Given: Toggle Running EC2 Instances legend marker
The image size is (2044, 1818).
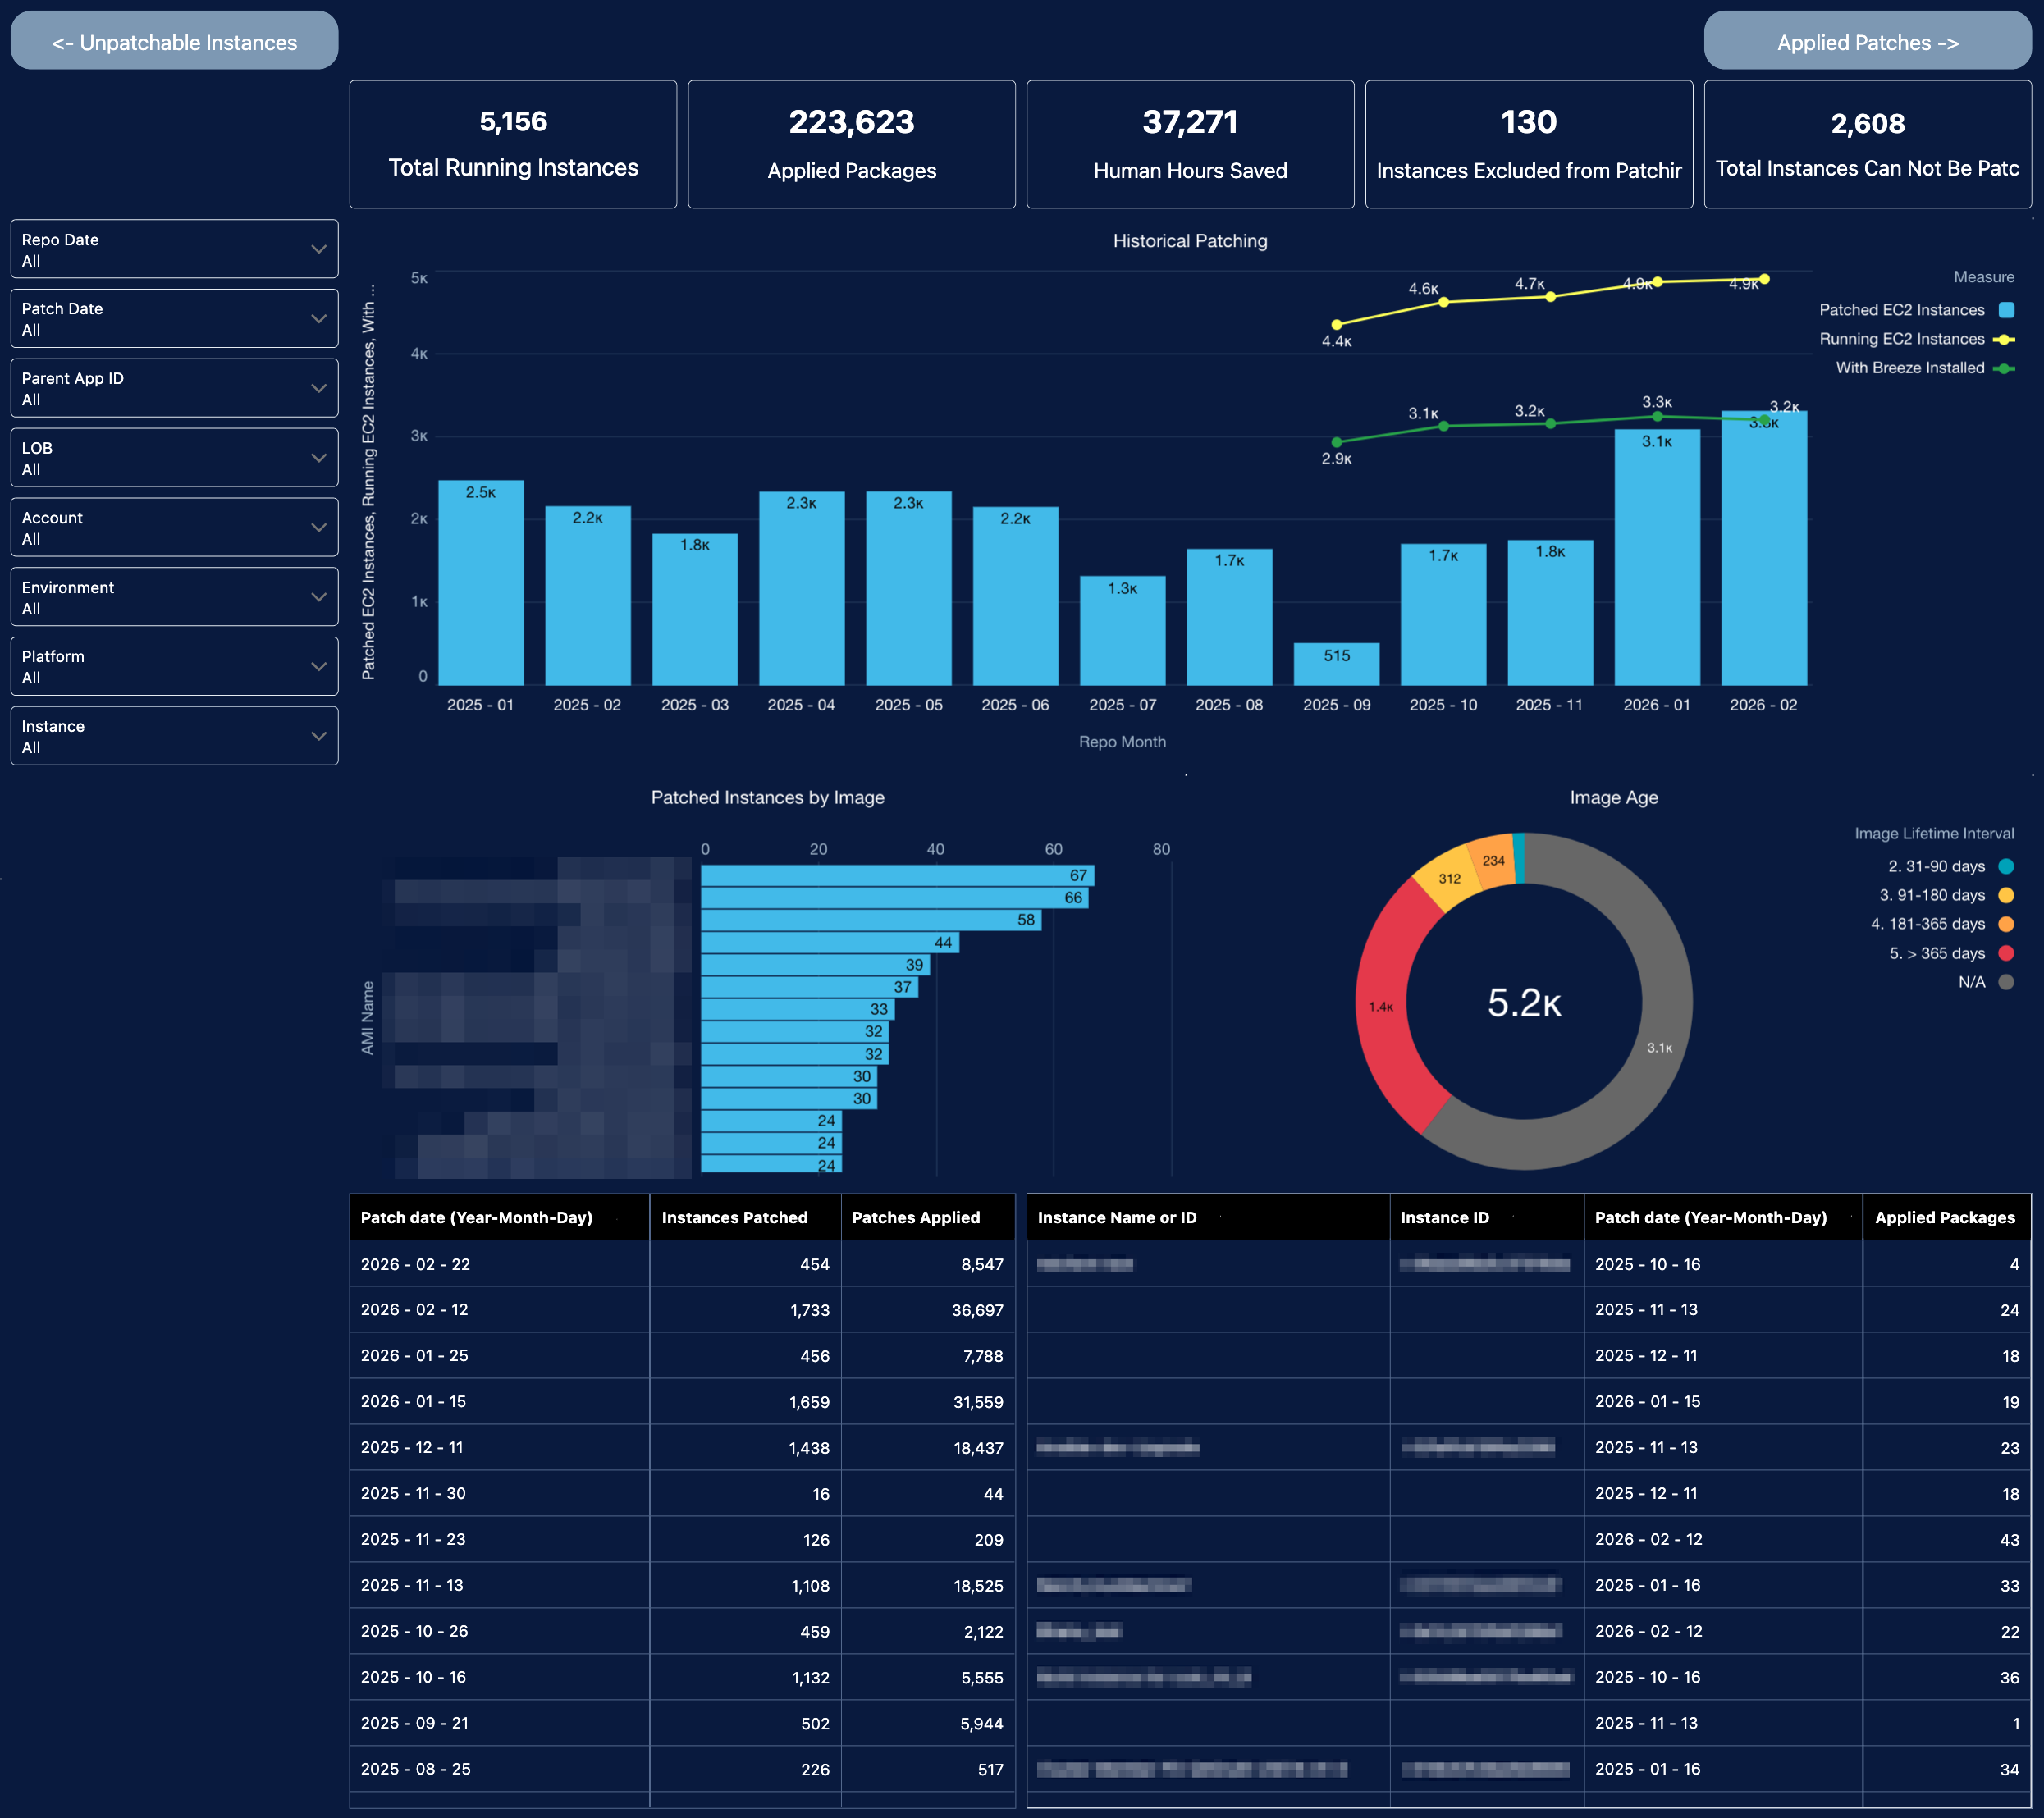Looking at the screenshot, I should [2004, 339].
